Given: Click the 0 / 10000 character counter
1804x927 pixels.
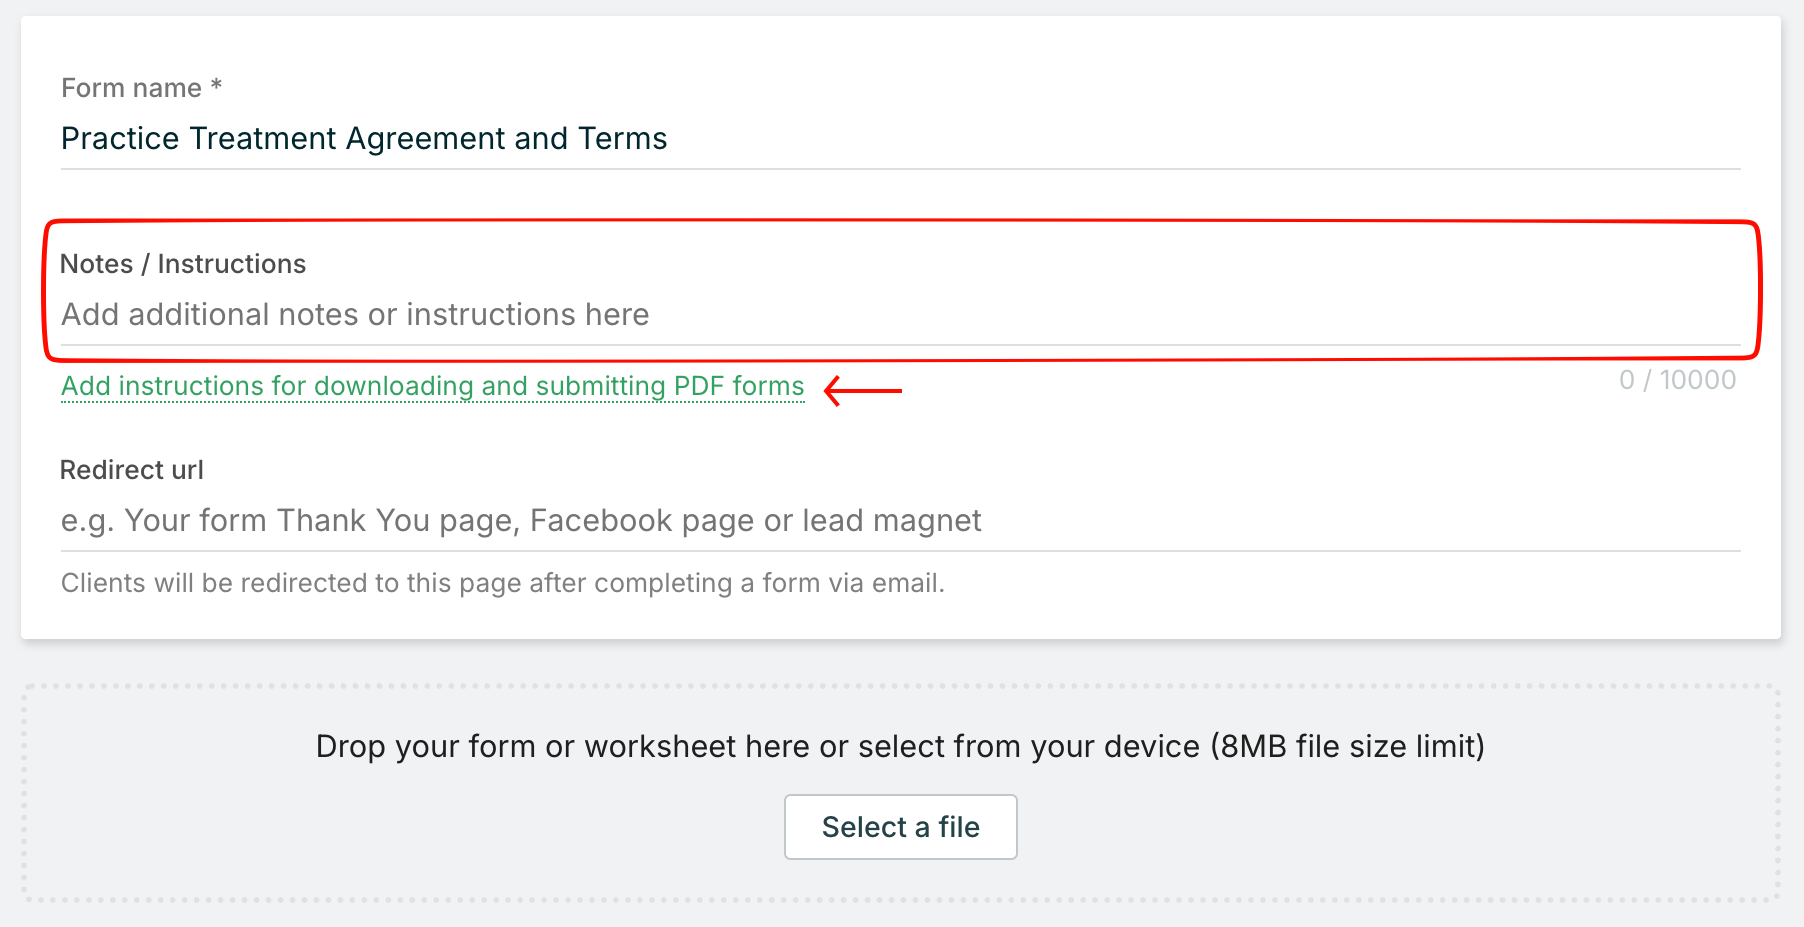Looking at the screenshot, I should 1677,380.
